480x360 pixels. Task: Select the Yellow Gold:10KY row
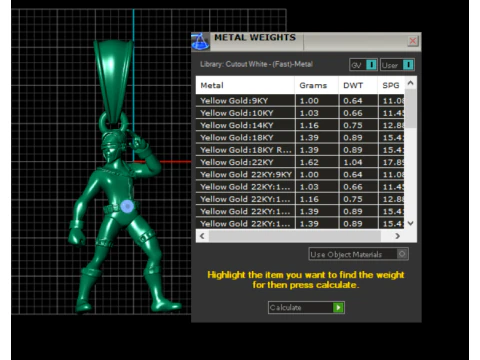pos(300,113)
